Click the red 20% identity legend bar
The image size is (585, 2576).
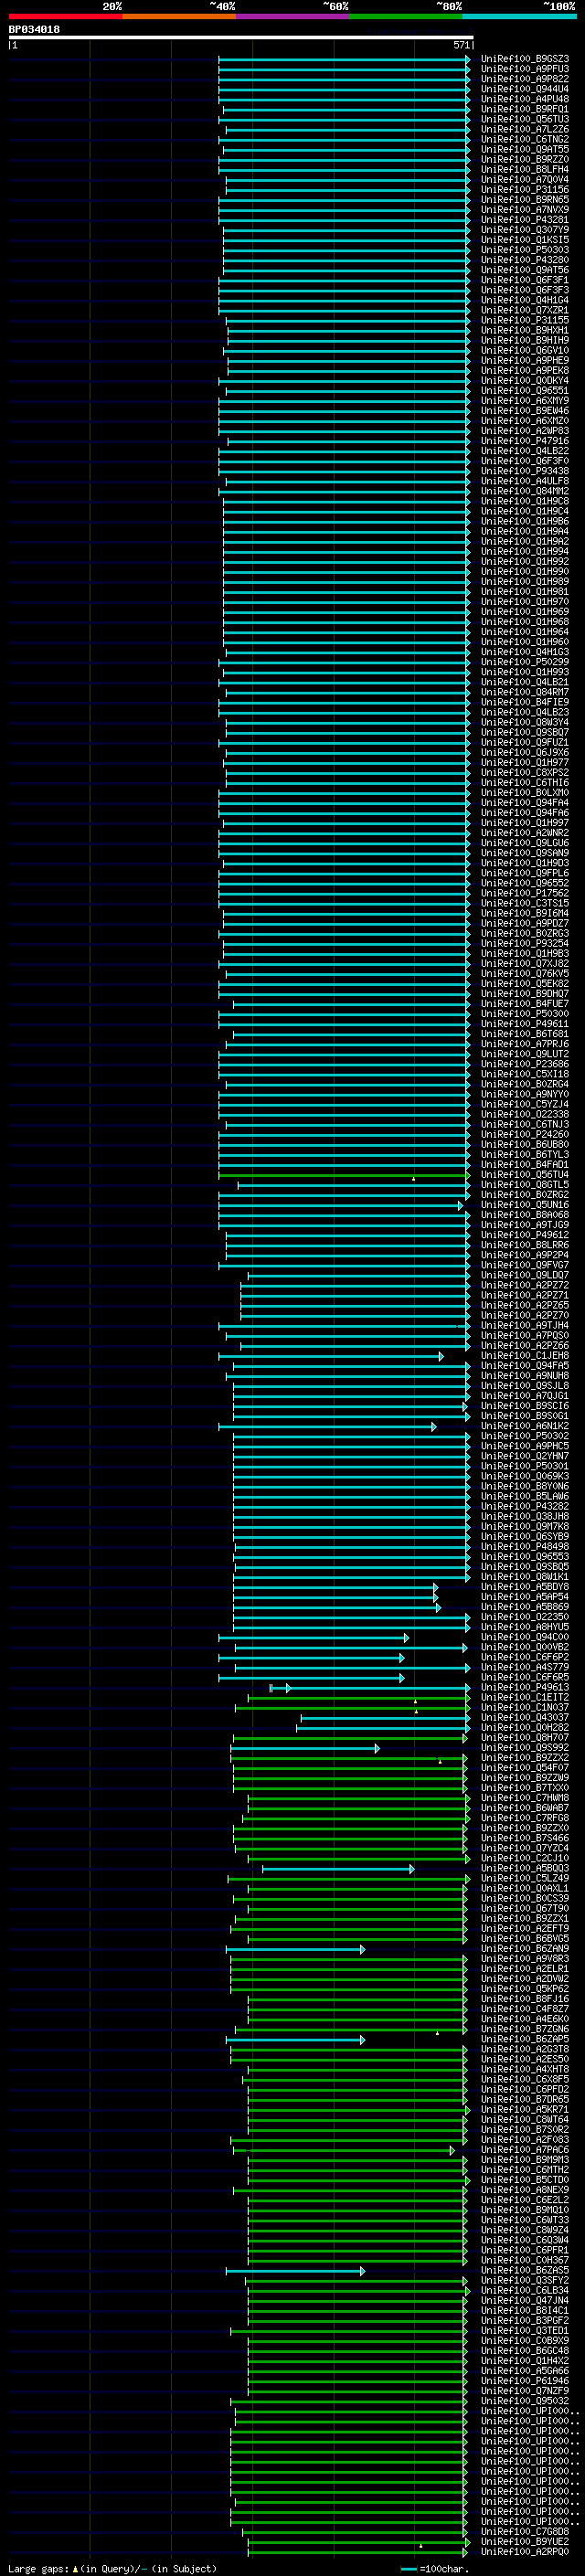pyautogui.click(x=65, y=16)
